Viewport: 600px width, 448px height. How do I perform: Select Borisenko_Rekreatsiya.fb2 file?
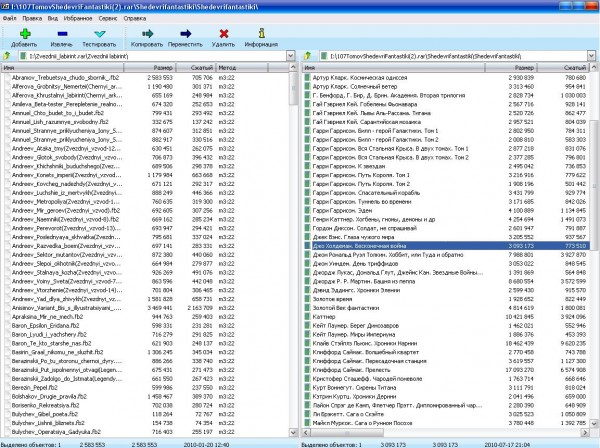click(x=46, y=405)
